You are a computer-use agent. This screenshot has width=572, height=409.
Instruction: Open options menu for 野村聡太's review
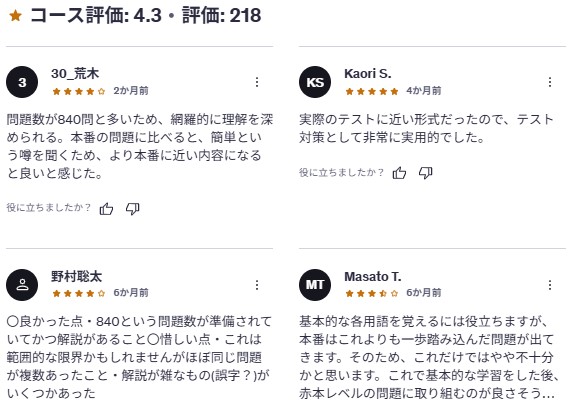(257, 285)
